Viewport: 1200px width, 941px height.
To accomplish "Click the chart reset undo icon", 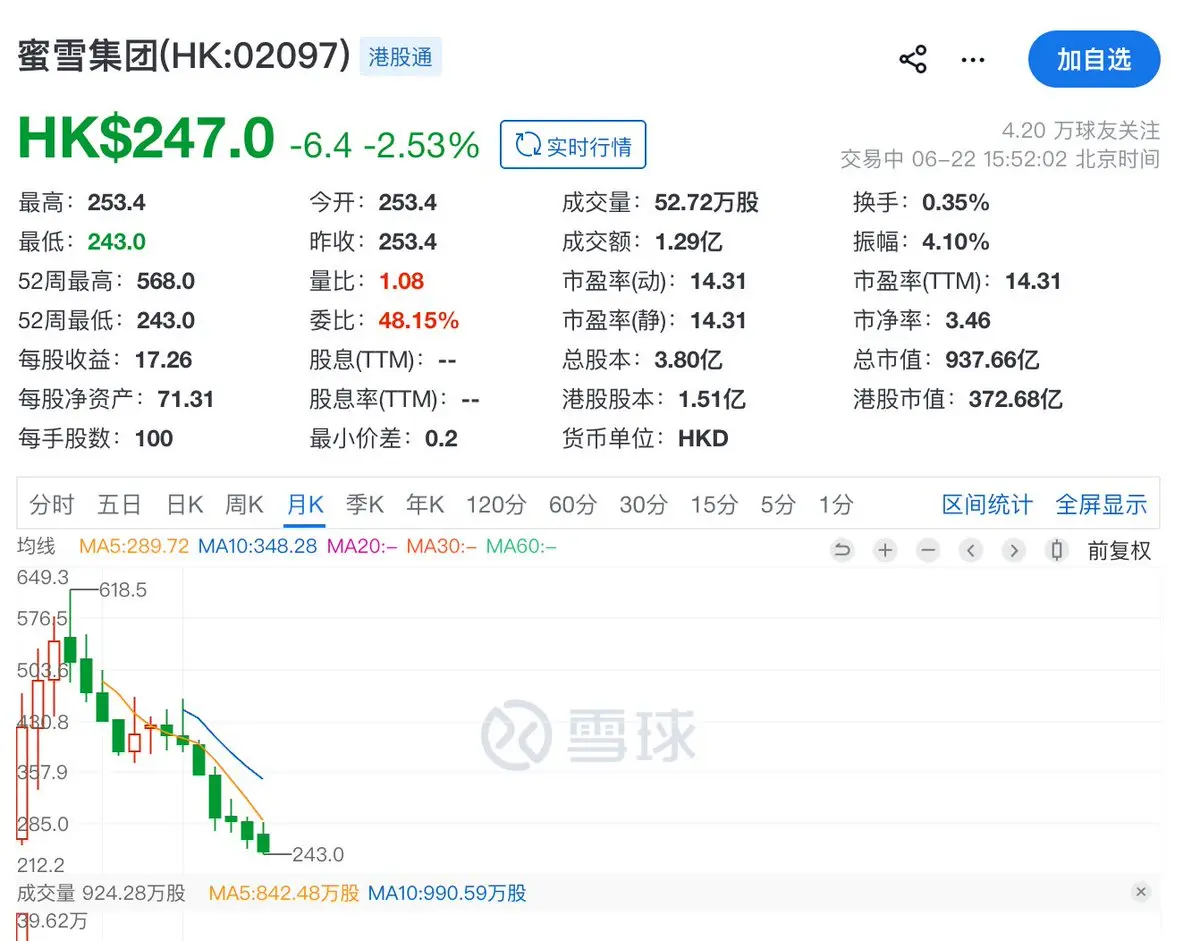I will [843, 550].
